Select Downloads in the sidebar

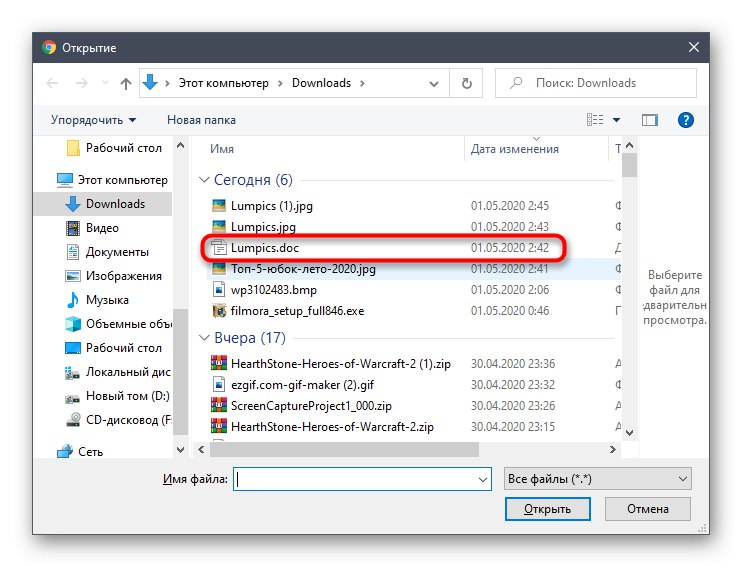tap(103, 204)
